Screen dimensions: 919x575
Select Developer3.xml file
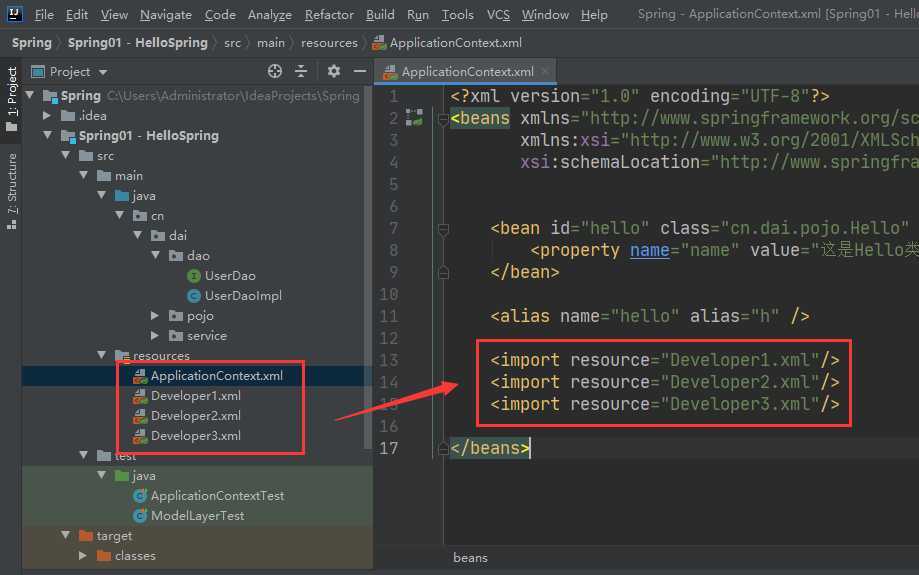click(x=195, y=435)
